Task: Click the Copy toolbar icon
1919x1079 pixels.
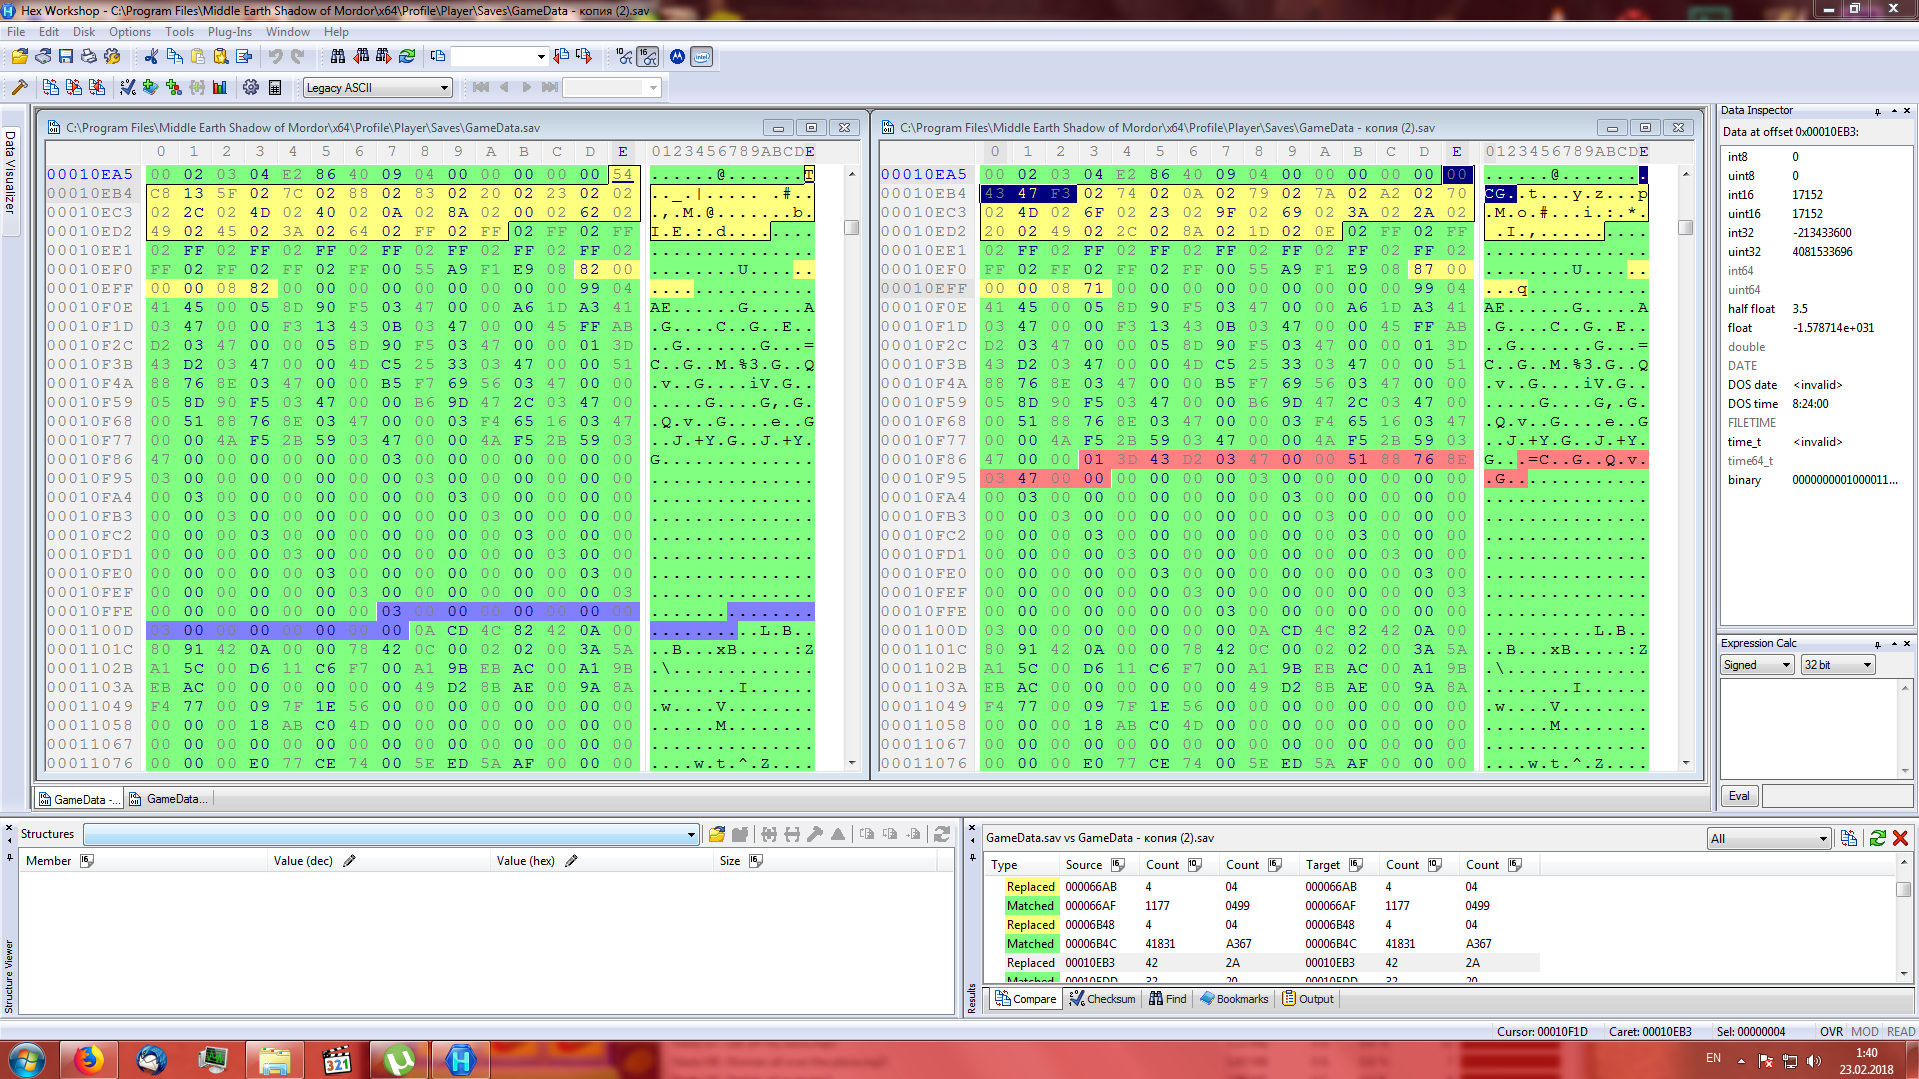Action: coord(174,57)
